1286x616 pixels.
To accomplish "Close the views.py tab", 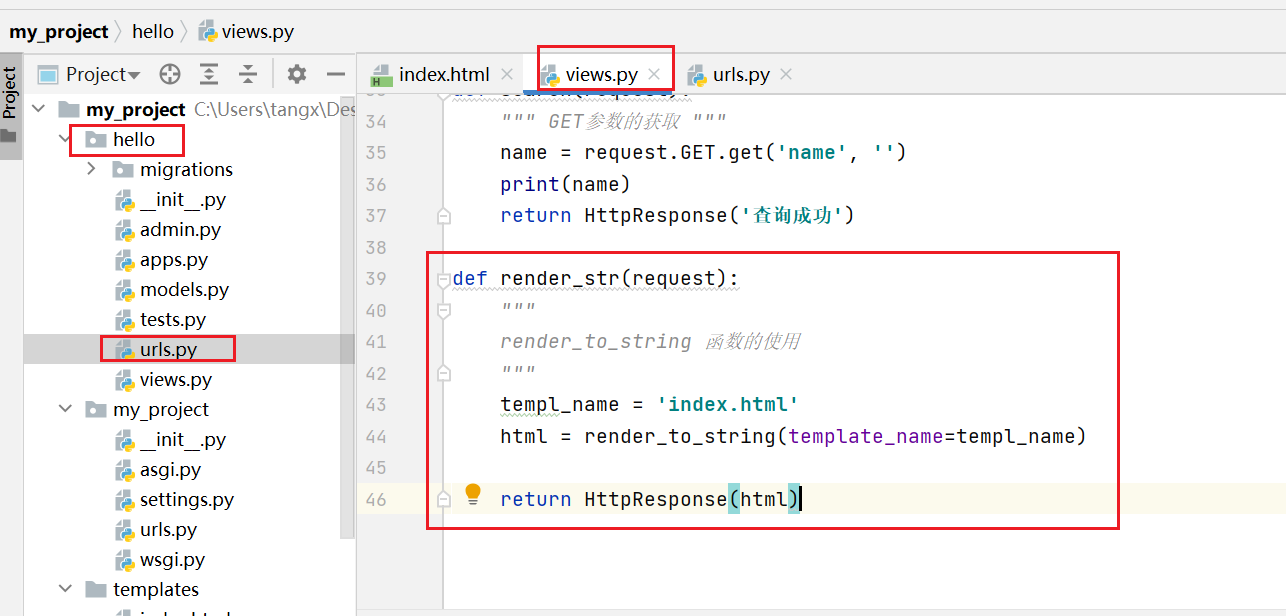I will click(654, 74).
